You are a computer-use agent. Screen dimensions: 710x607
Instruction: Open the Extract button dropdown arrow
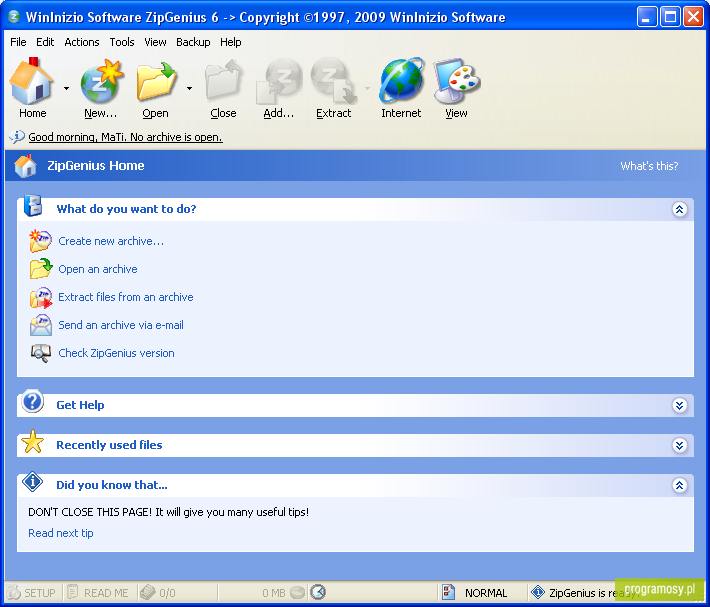click(367, 88)
